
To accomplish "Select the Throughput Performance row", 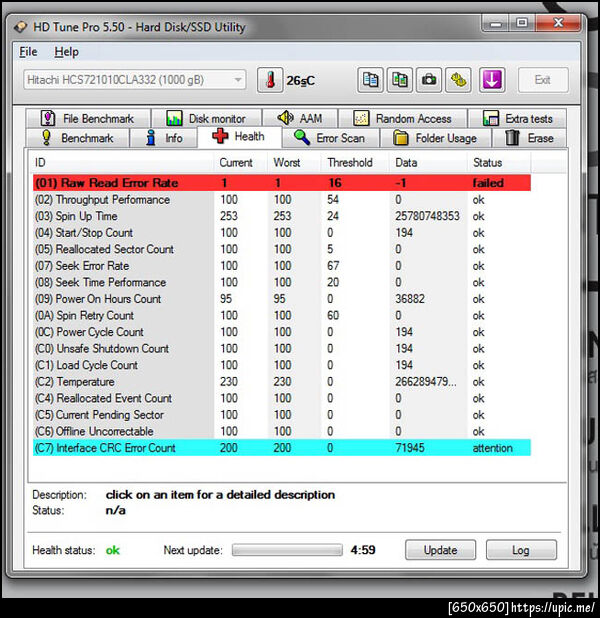I will point(281,199).
